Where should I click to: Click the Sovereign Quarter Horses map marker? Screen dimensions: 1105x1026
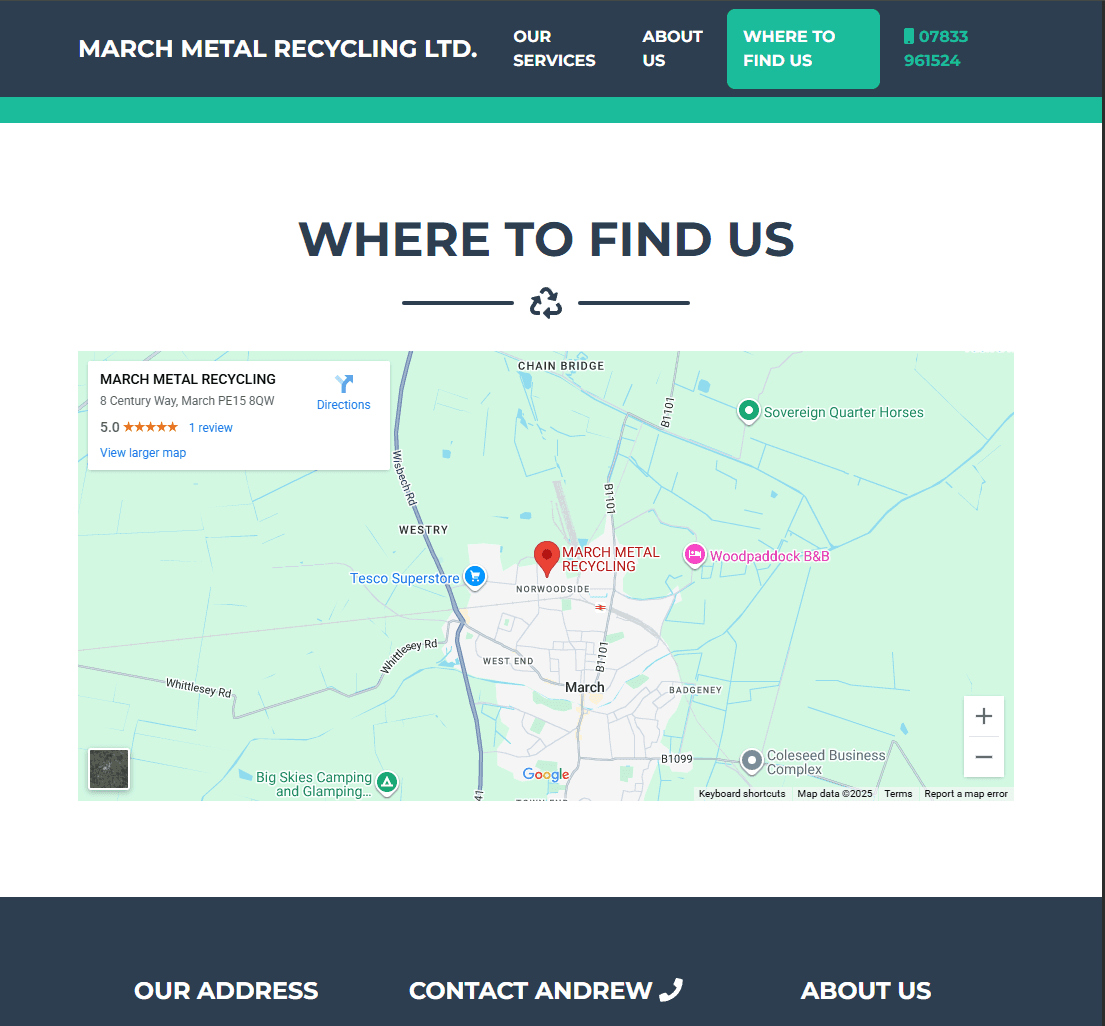pyautogui.click(x=749, y=411)
